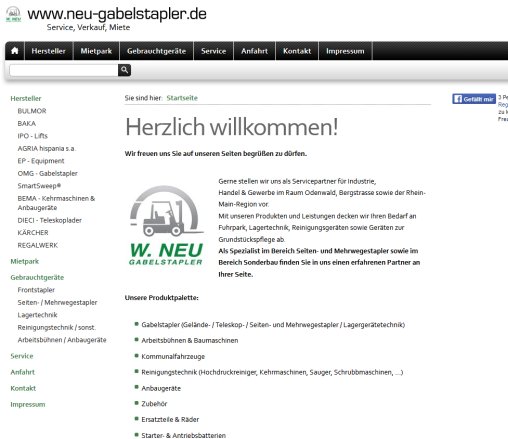Image resolution: width=508 pixels, height=439 pixels.
Task: Click the 'Kommunalfahrzeuge' list item
Action: [x=173, y=357]
